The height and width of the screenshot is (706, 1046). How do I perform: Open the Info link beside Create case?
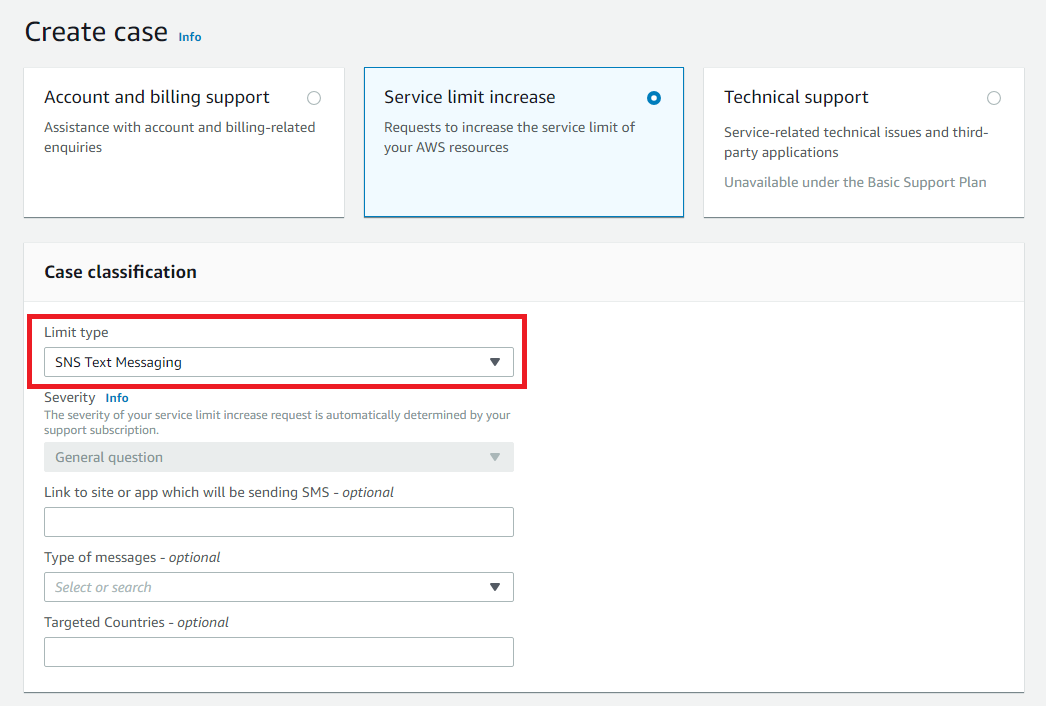coord(189,37)
